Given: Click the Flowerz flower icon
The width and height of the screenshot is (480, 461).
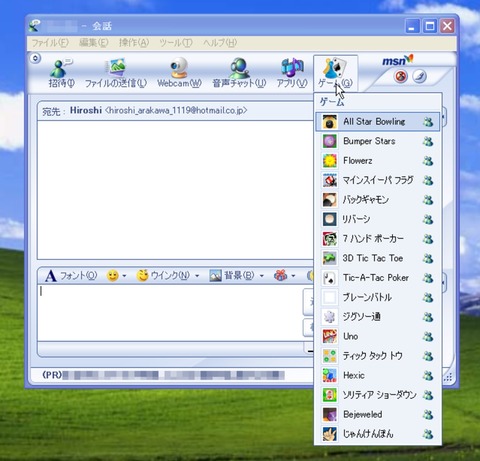Looking at the screenshot, I should pos(330,161).
